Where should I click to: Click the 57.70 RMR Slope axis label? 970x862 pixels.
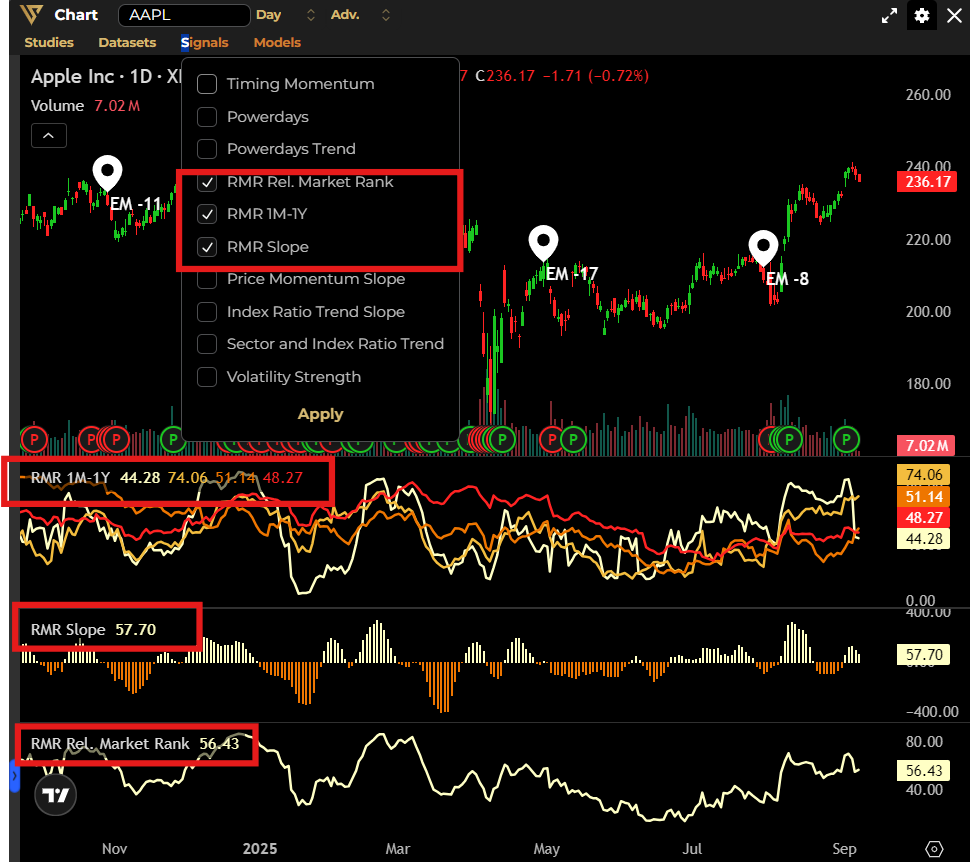(924, 655)
